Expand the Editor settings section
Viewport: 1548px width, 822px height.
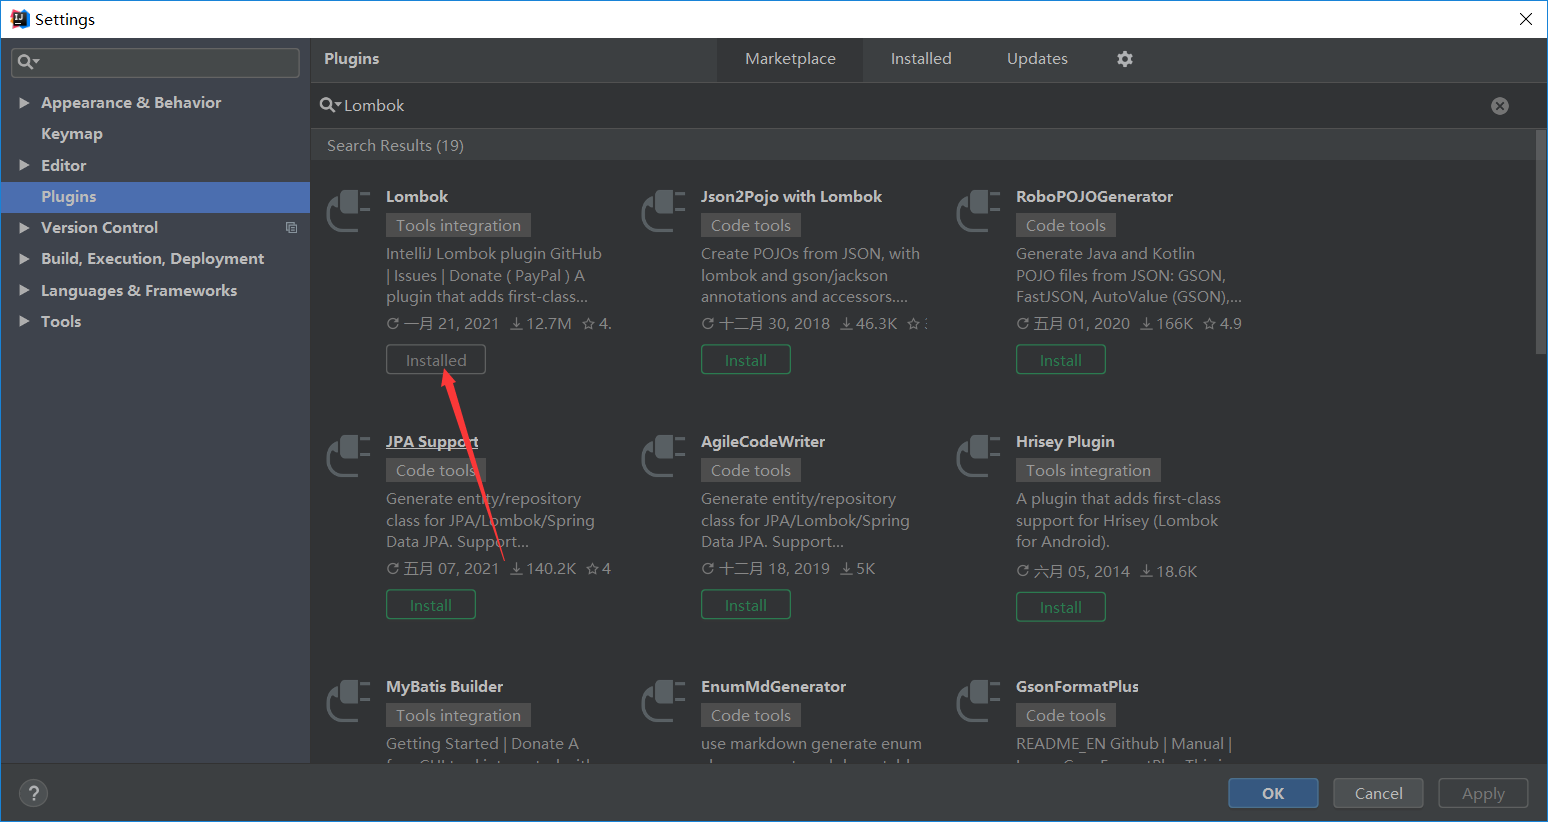24,166
